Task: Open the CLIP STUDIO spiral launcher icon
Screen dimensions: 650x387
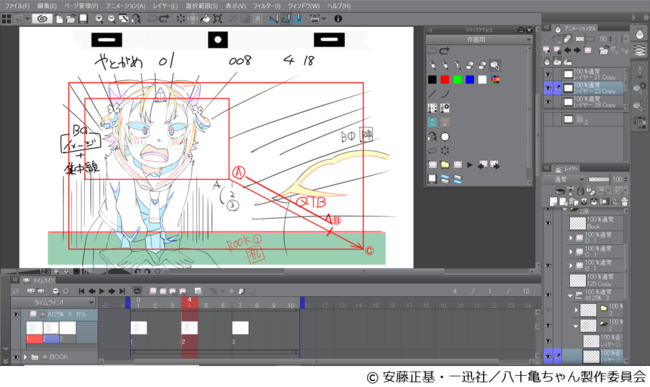Action: coord(42,19)
